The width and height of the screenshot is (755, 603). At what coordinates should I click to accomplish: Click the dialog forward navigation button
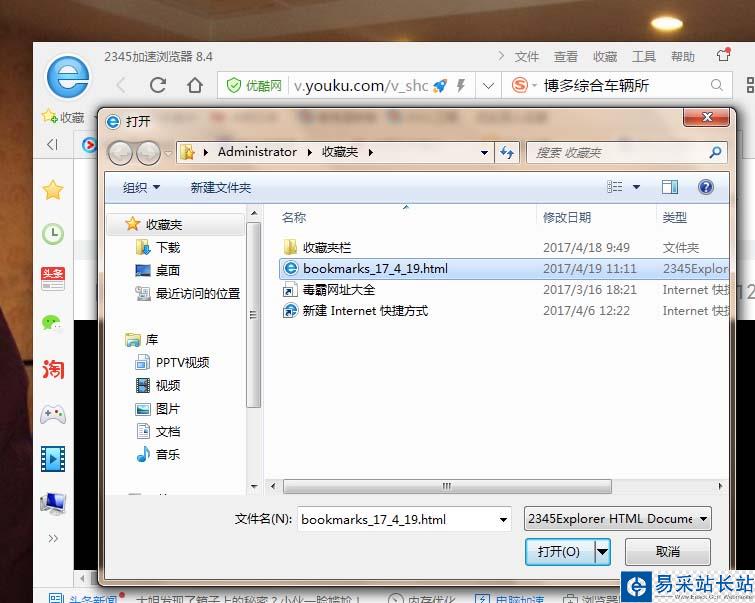pyautogui.click(x=148, y=153)
